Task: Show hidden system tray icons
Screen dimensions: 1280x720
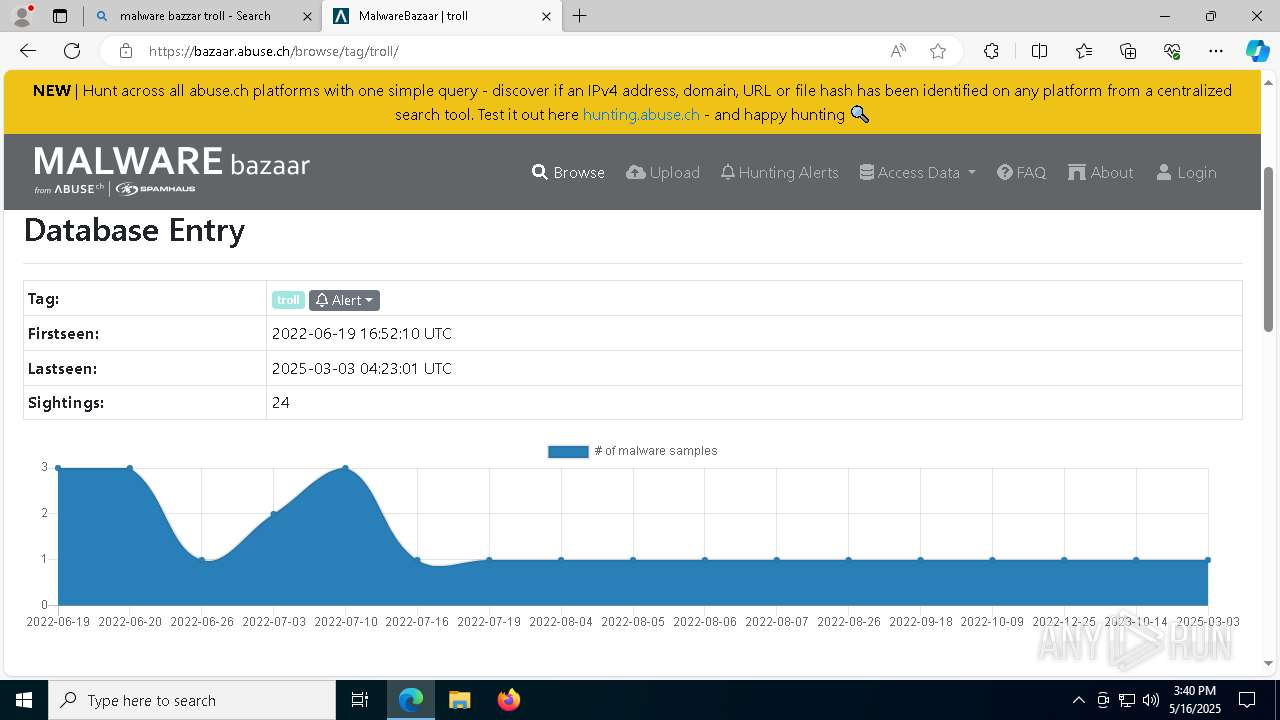Action: pyautogui.click(x=1078, y=700)
